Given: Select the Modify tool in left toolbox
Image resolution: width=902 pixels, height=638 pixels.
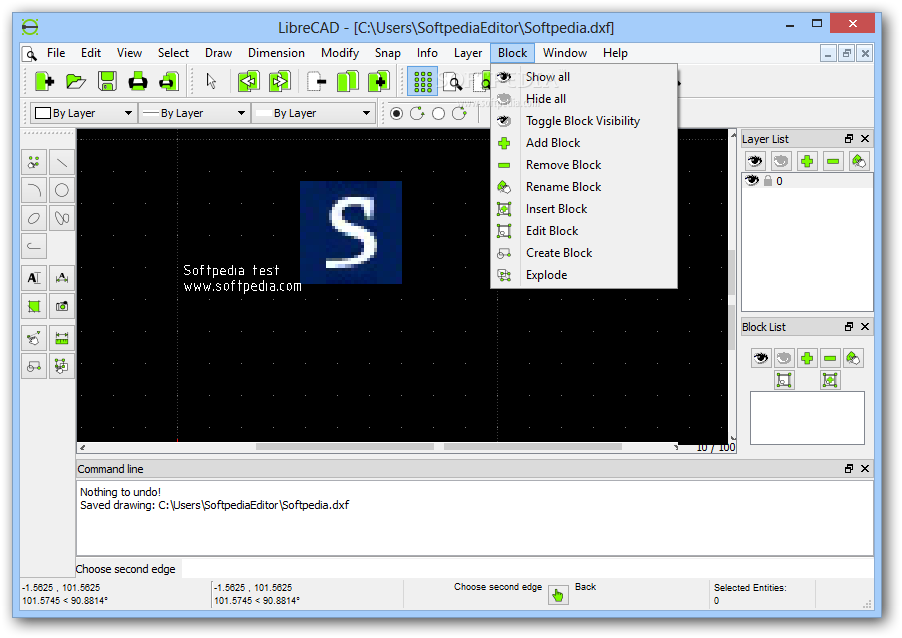Looking at the screenshot, I should click(34, 338).
